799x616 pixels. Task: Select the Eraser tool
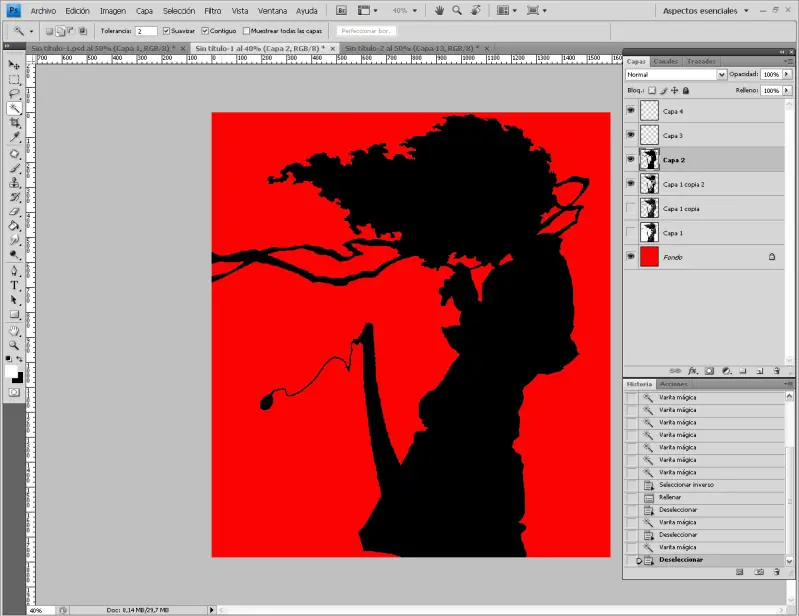pyautogui.click(x=14, y=211)
